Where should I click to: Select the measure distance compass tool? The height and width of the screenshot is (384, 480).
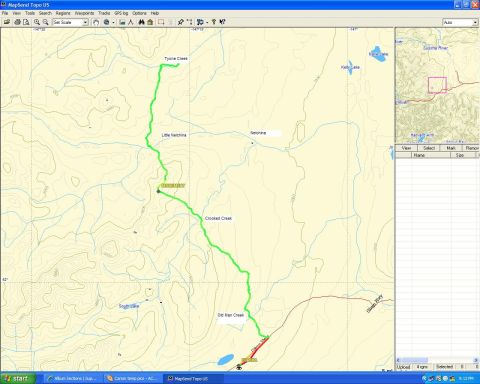(131, 22)
